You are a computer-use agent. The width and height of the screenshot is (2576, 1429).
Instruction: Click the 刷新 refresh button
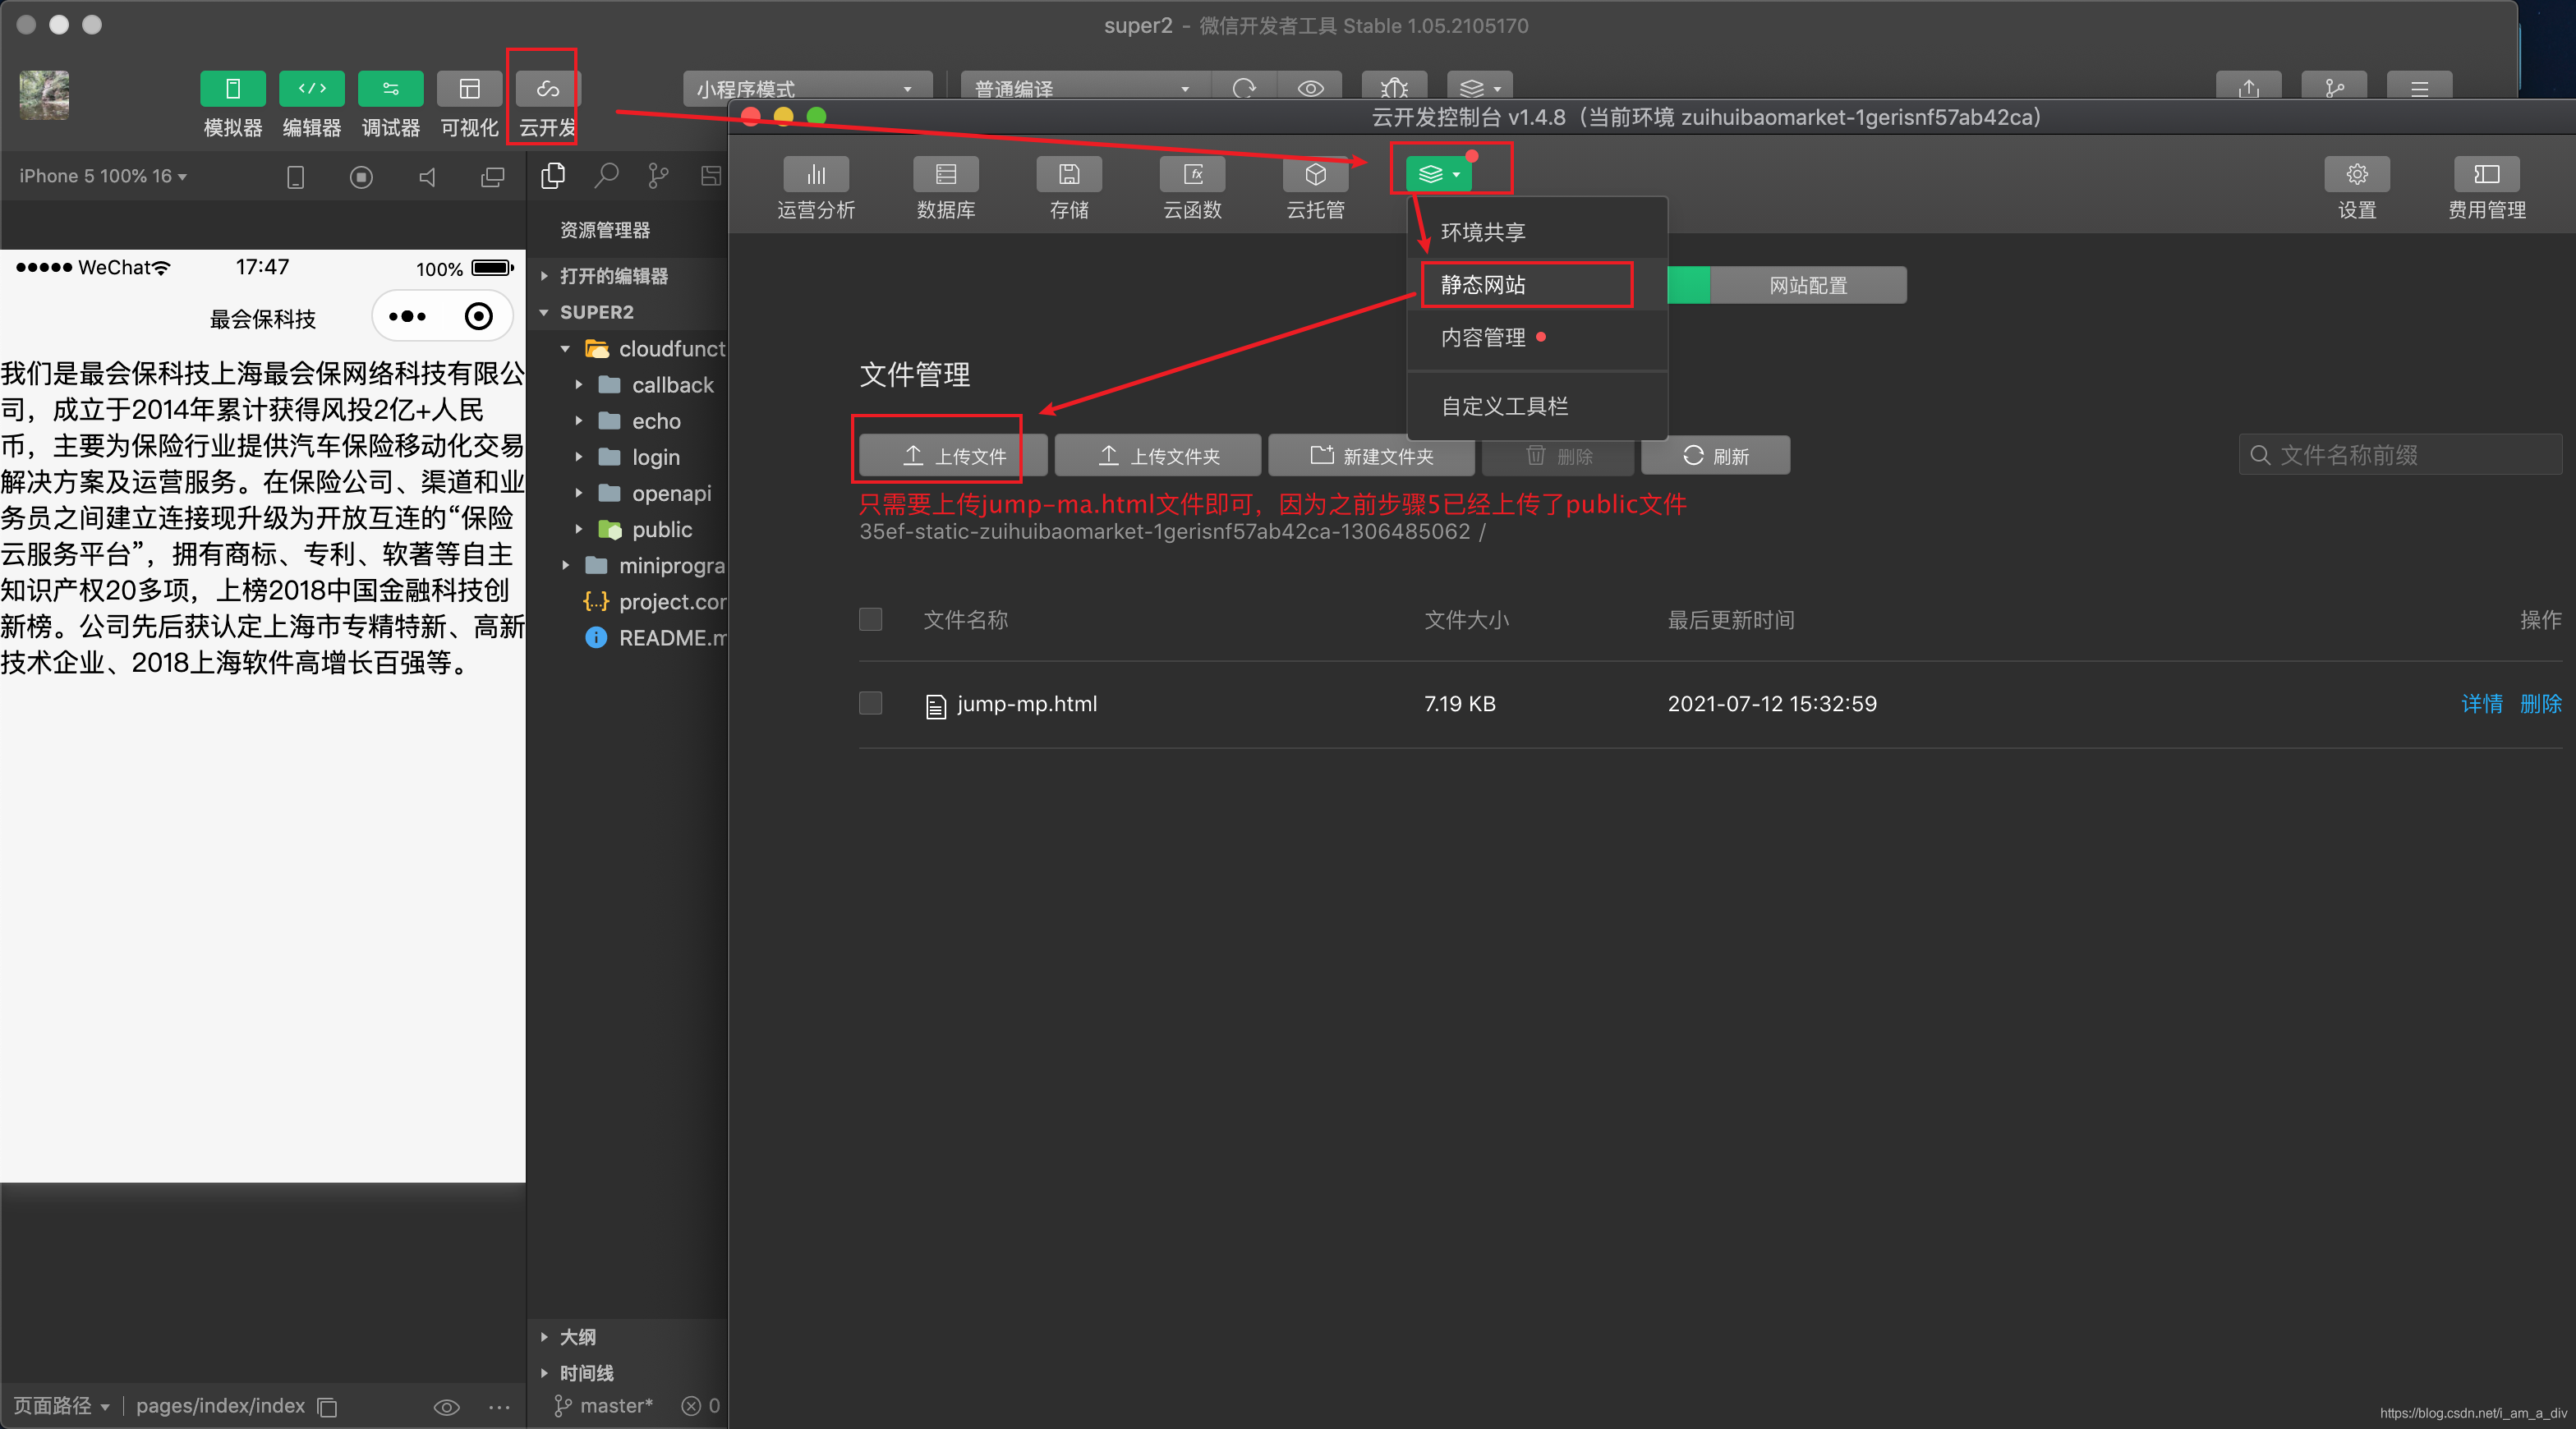1715,456
